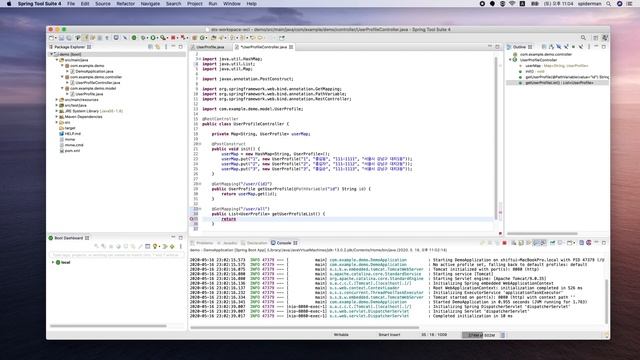Screen dimensions: 640x360
Task: Click the Pin Console icon
Action: pos(553,243)
